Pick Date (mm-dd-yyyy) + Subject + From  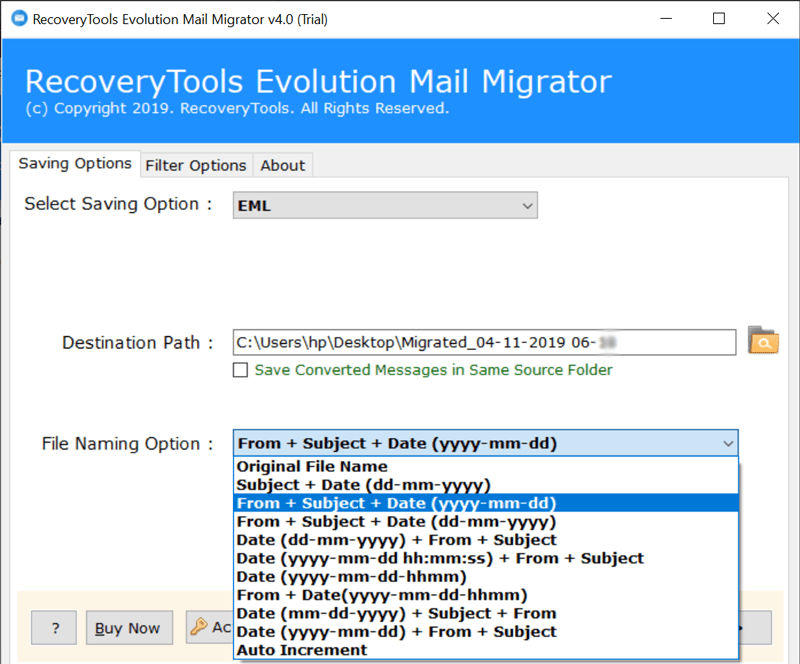click(x=485, y=613)
